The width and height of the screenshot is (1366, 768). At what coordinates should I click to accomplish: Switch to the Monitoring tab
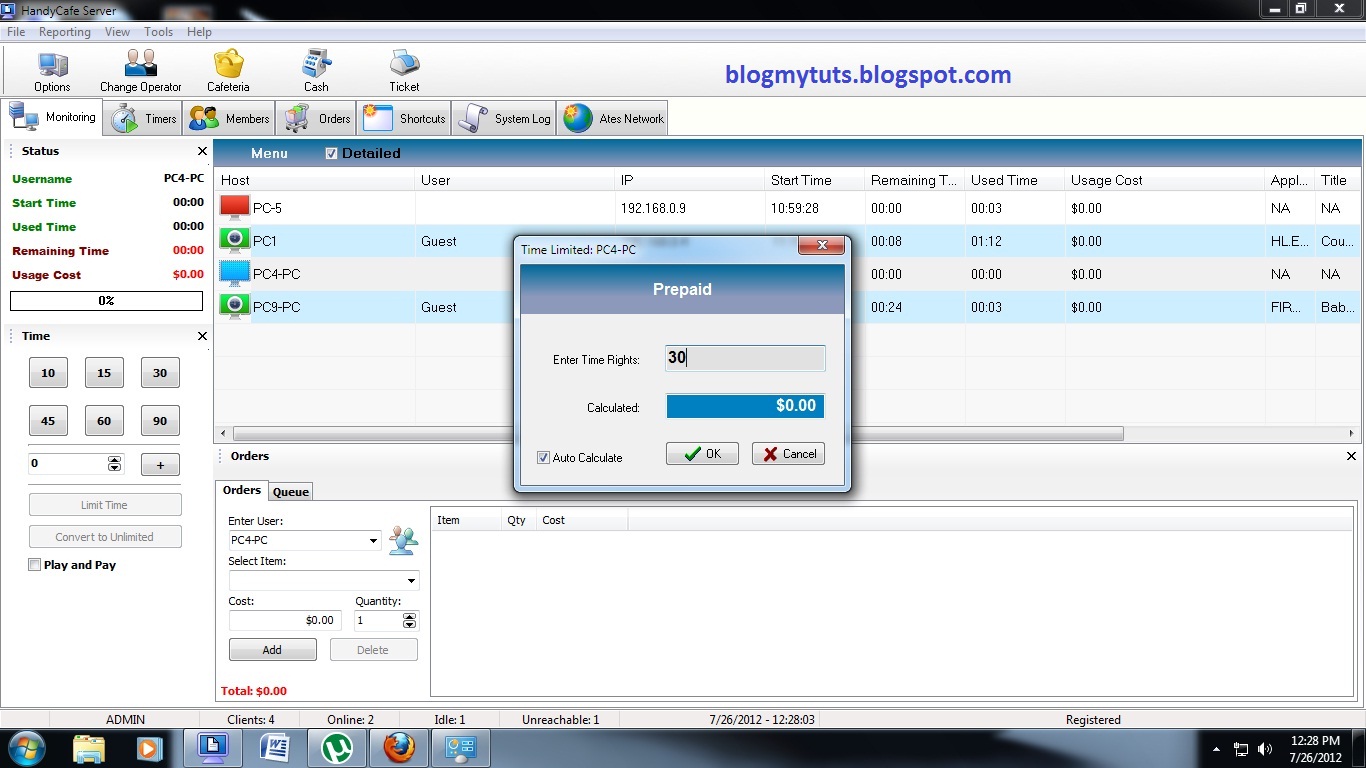click(53, 117)
